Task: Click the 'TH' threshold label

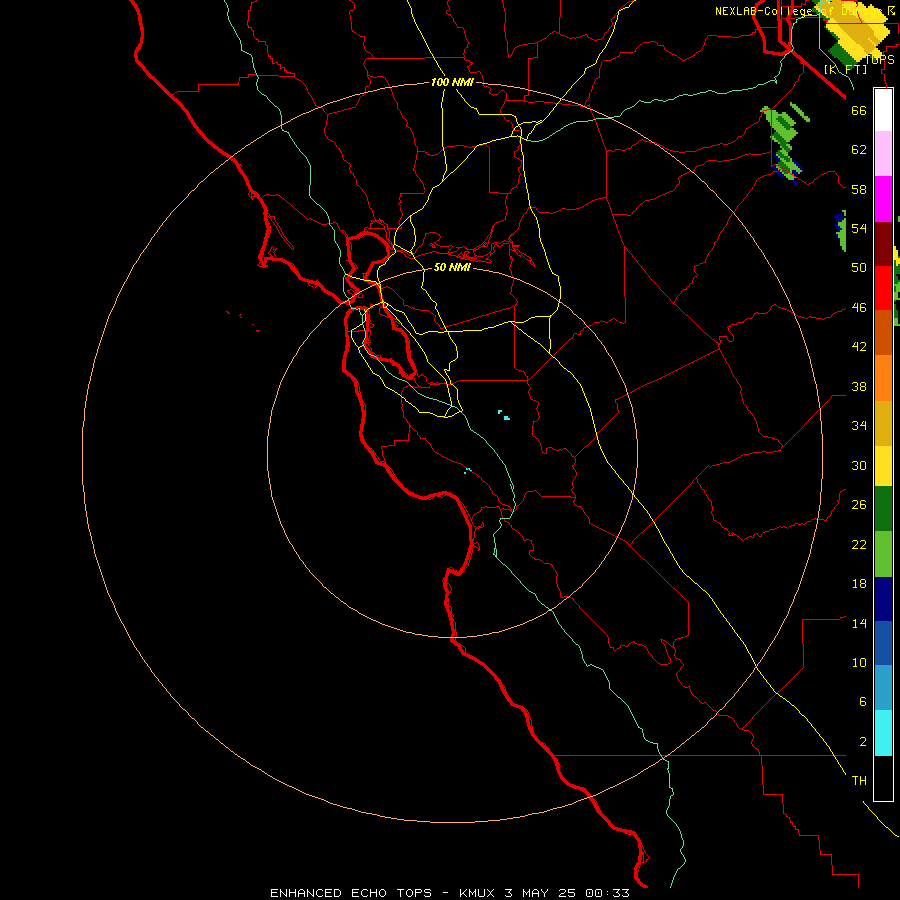Action: 859,781
